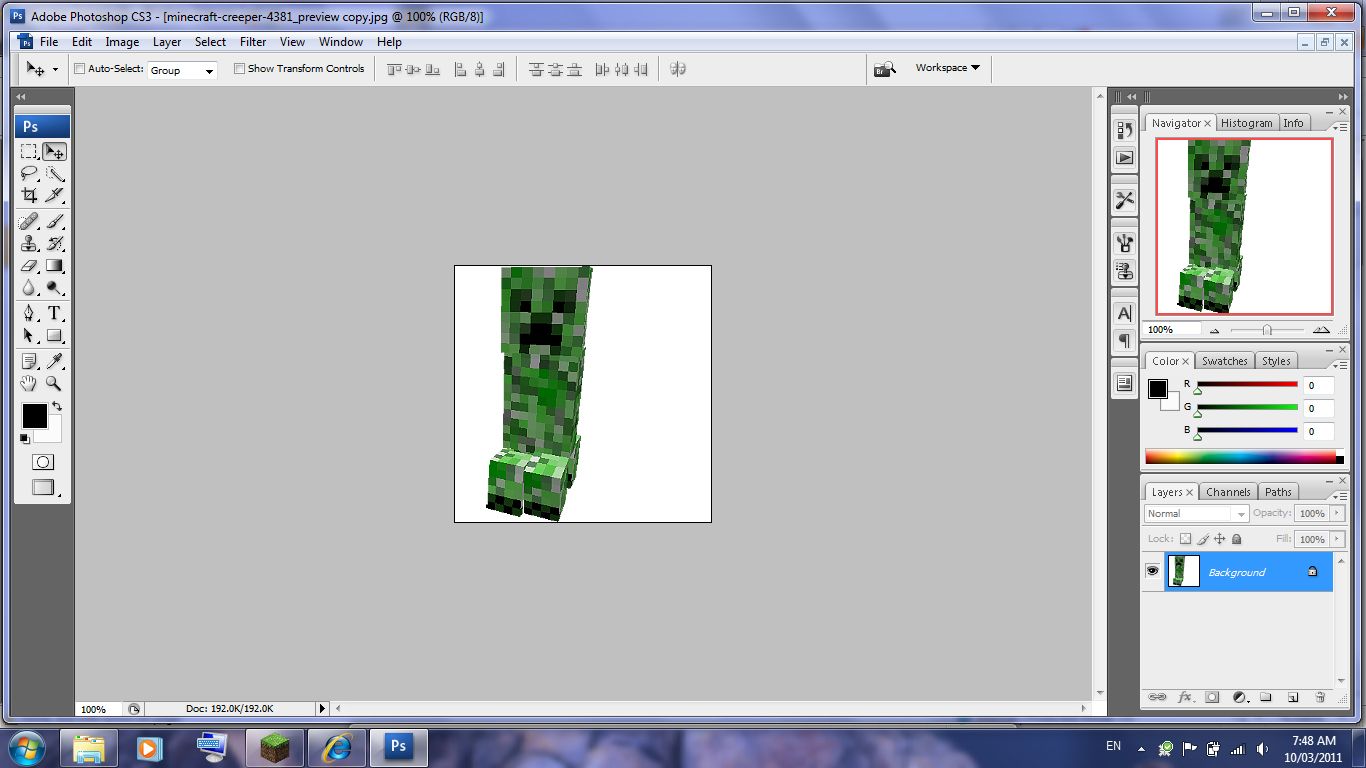Open the Image menu
Viewport: 1366px width, 768px height.
pyautogui.click(x=122, y=42)
